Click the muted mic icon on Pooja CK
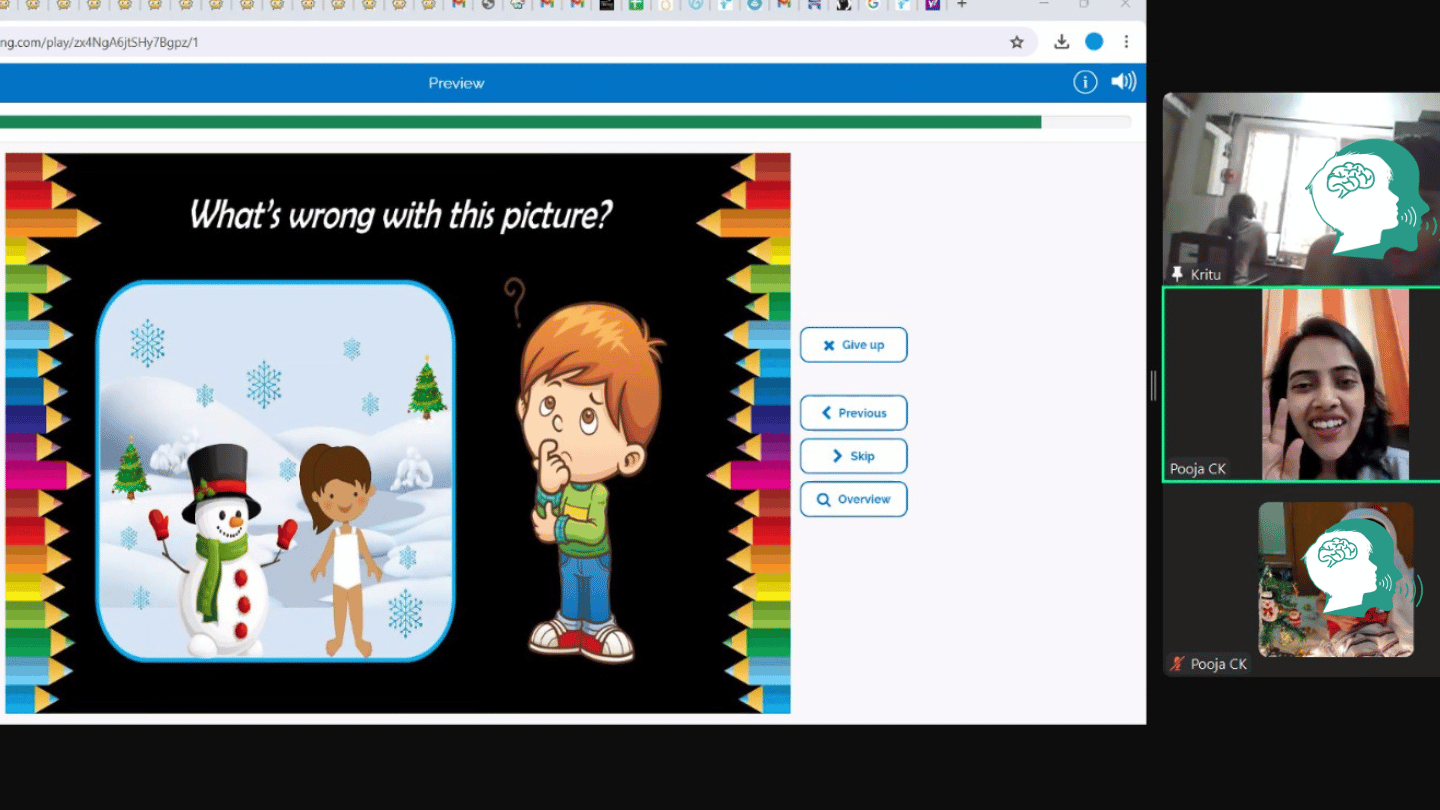This screenshot has height=810, width=1440. (x=1178, y=663)
